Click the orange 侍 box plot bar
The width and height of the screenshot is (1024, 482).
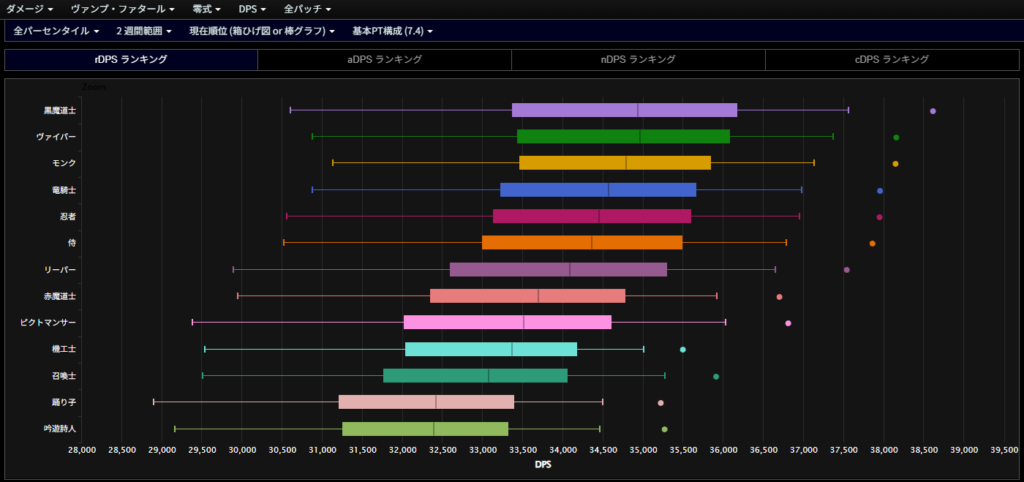coord(582,243)
